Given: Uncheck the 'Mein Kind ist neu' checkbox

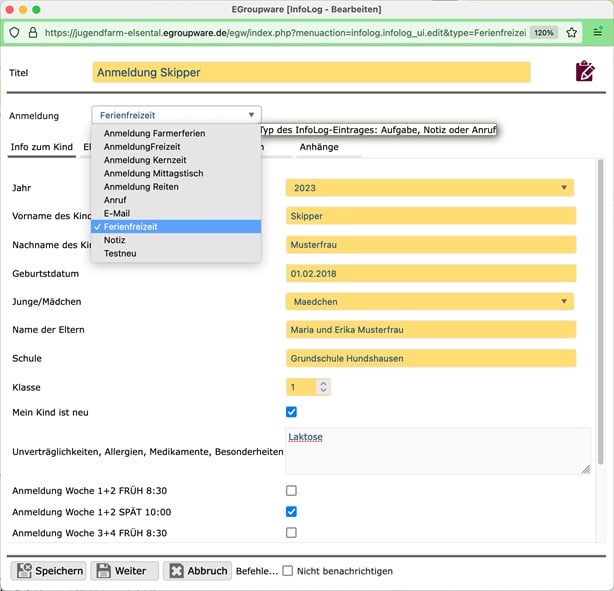Looking at the screenshot, I should (291, 411).
